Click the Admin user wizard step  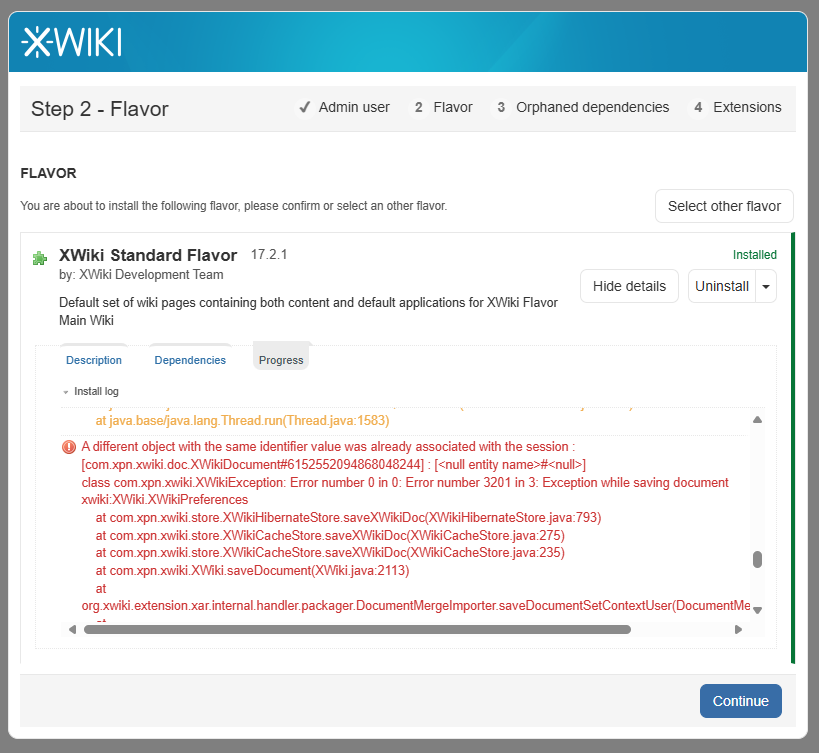[344, 108]
